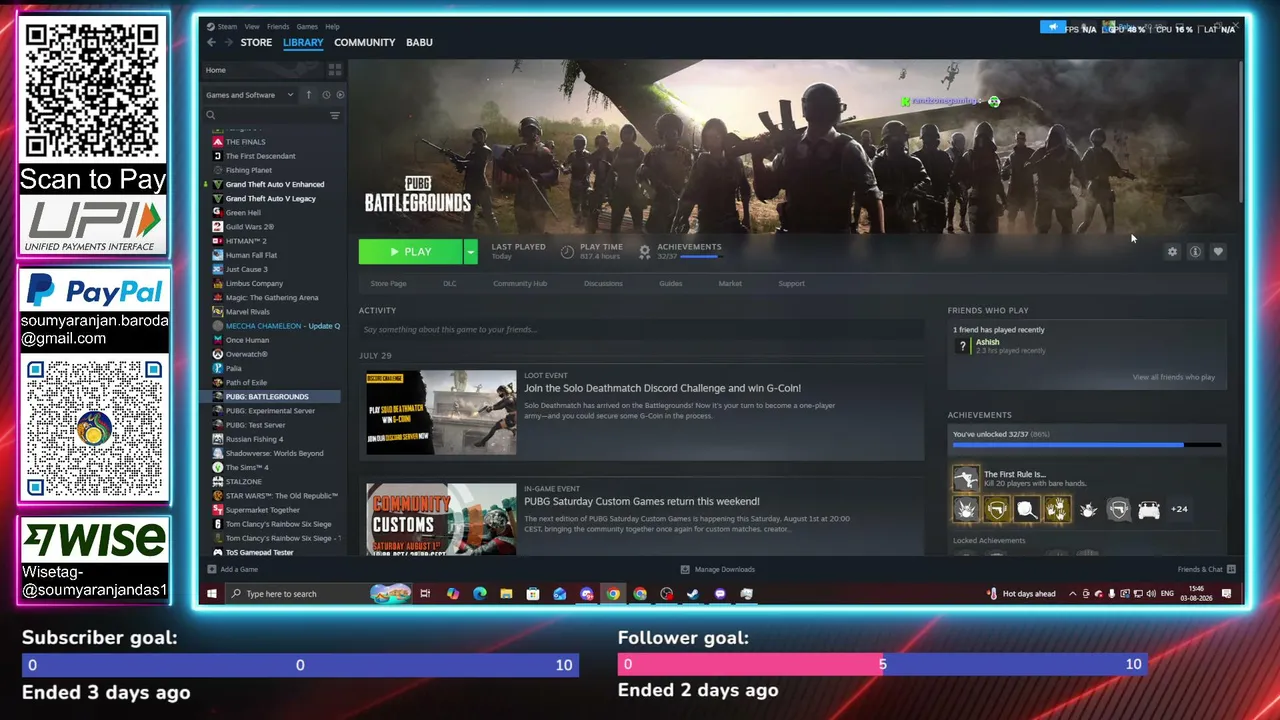The height and width of the screenshot is (720, 1280).
Task: Open the Windows Start button
Action: 211,594
